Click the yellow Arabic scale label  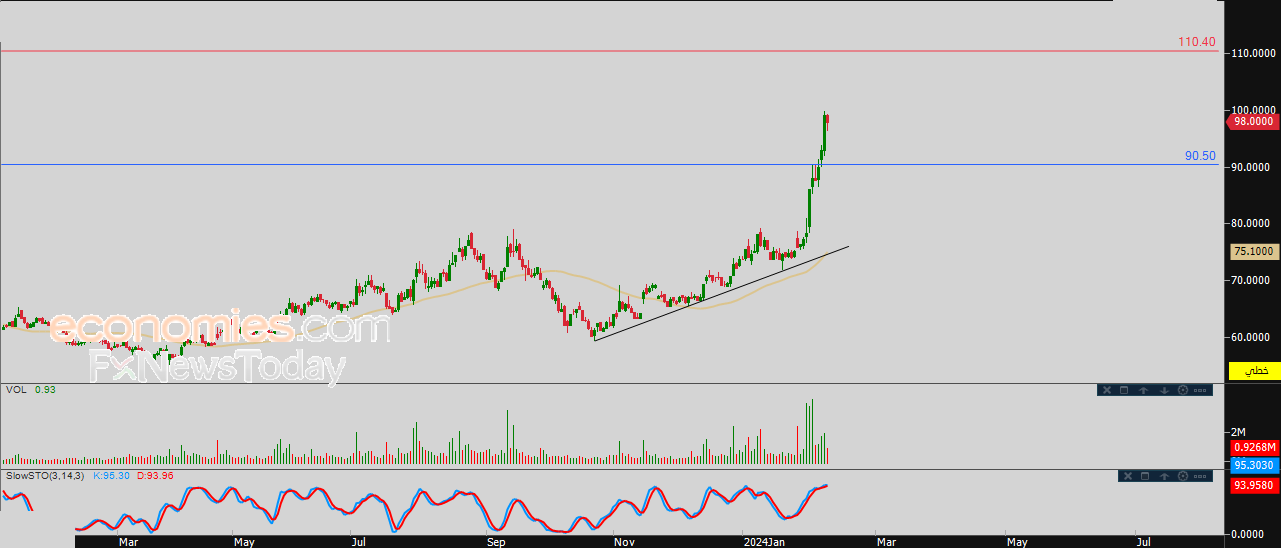coord(1255,371)
